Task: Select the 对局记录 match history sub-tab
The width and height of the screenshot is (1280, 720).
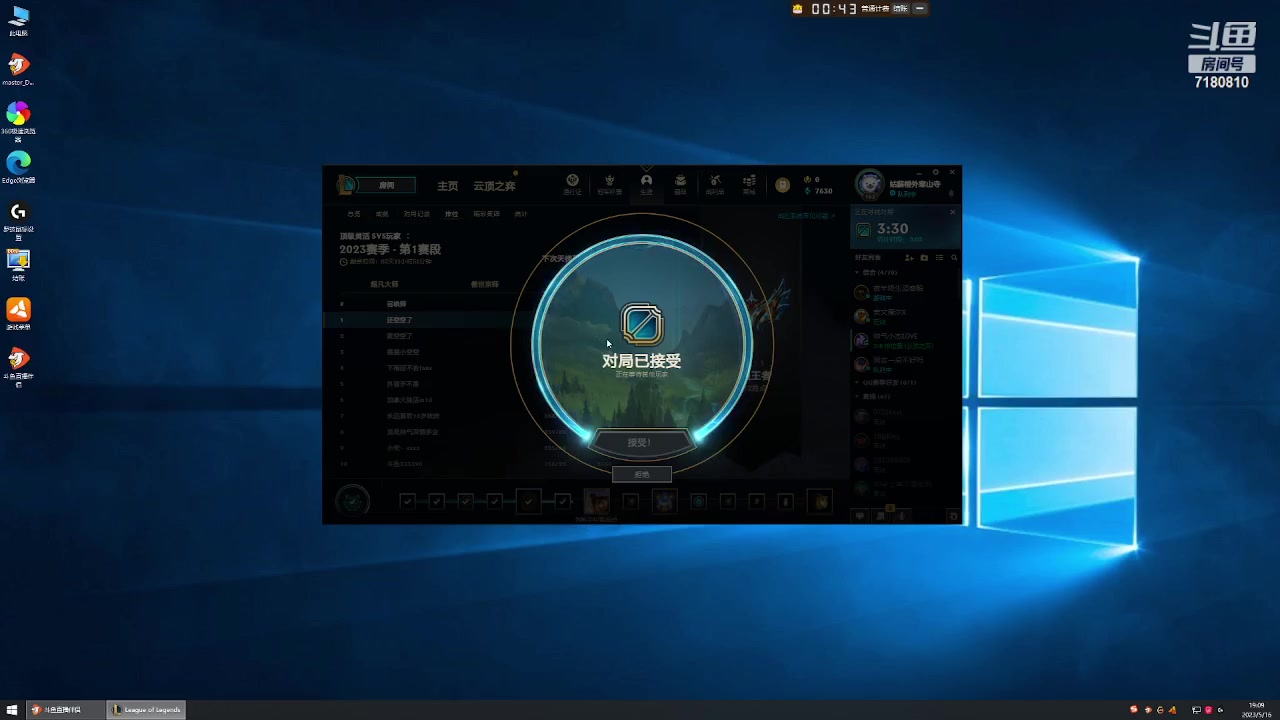Action: point(417,214)
